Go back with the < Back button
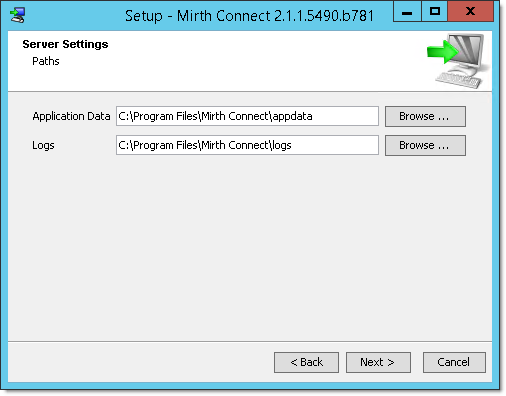The height and width of the screenshot is (396, 506). coord(306,362)
